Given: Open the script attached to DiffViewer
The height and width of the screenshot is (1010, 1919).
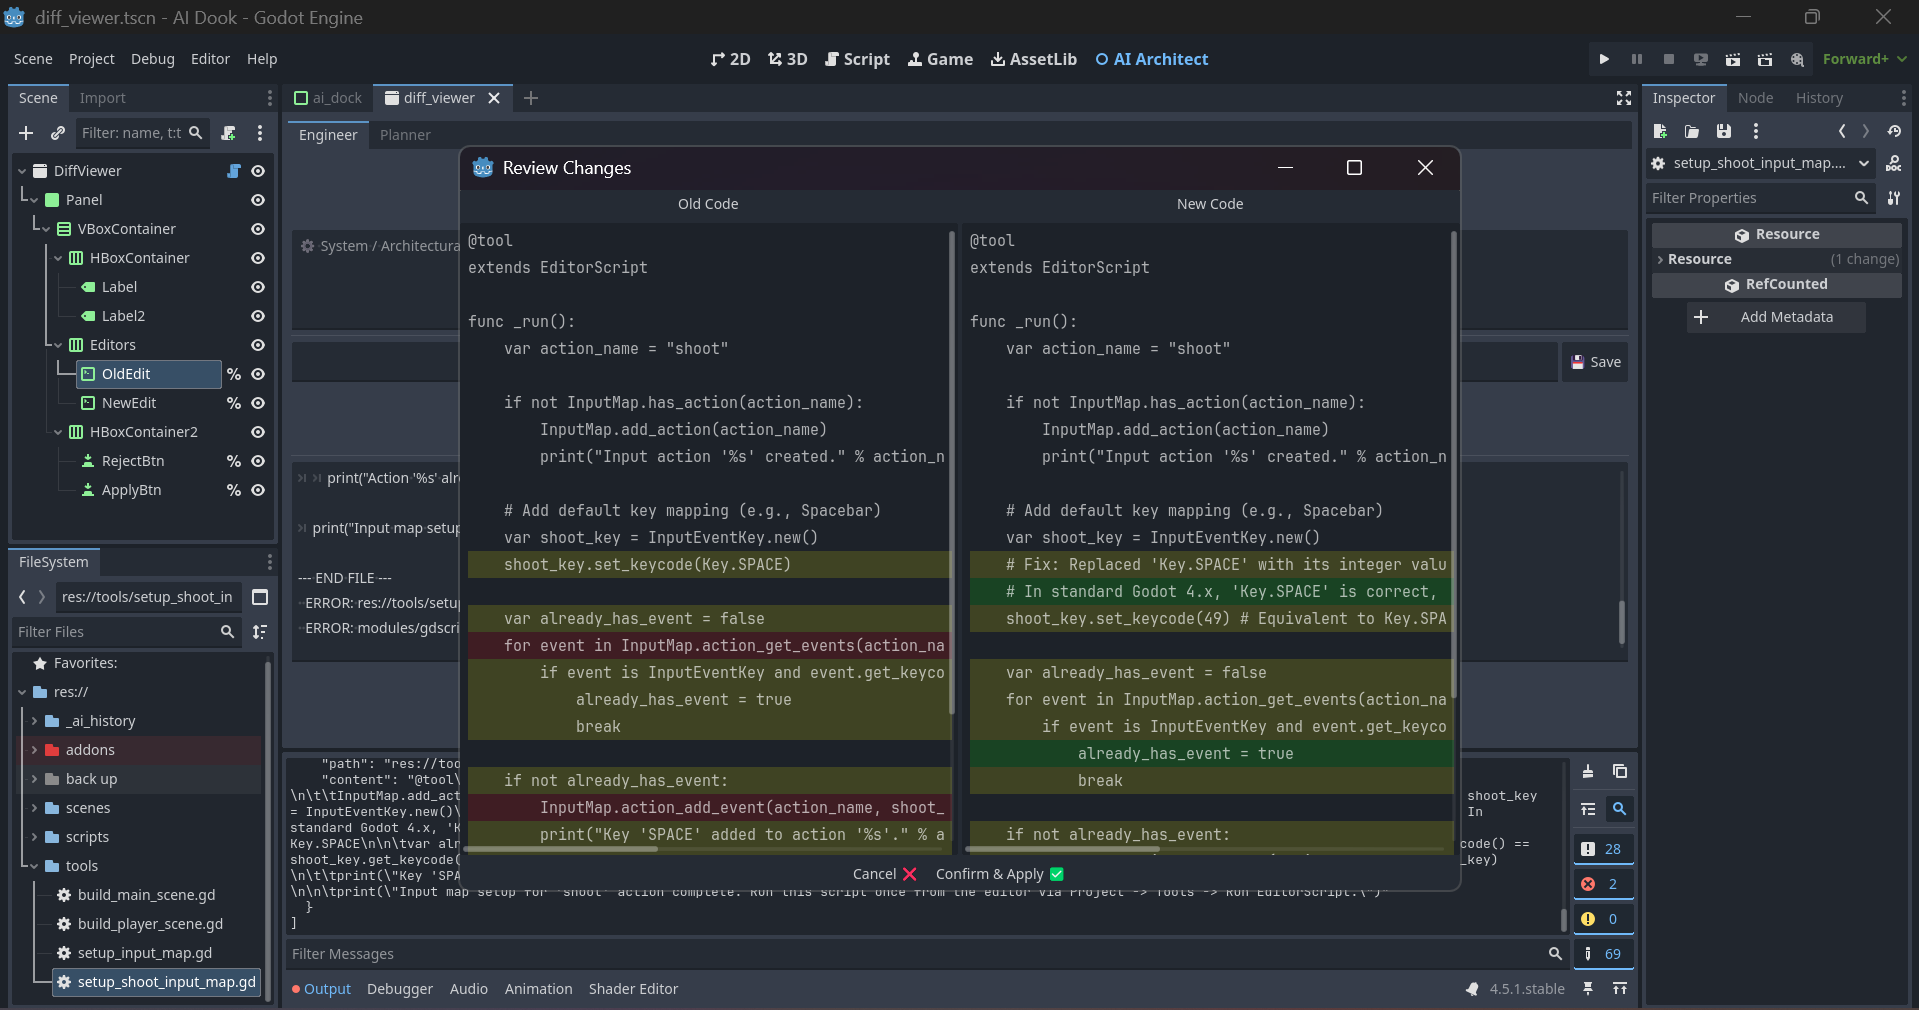Looking at the screenshot, I should coord(234,171).
